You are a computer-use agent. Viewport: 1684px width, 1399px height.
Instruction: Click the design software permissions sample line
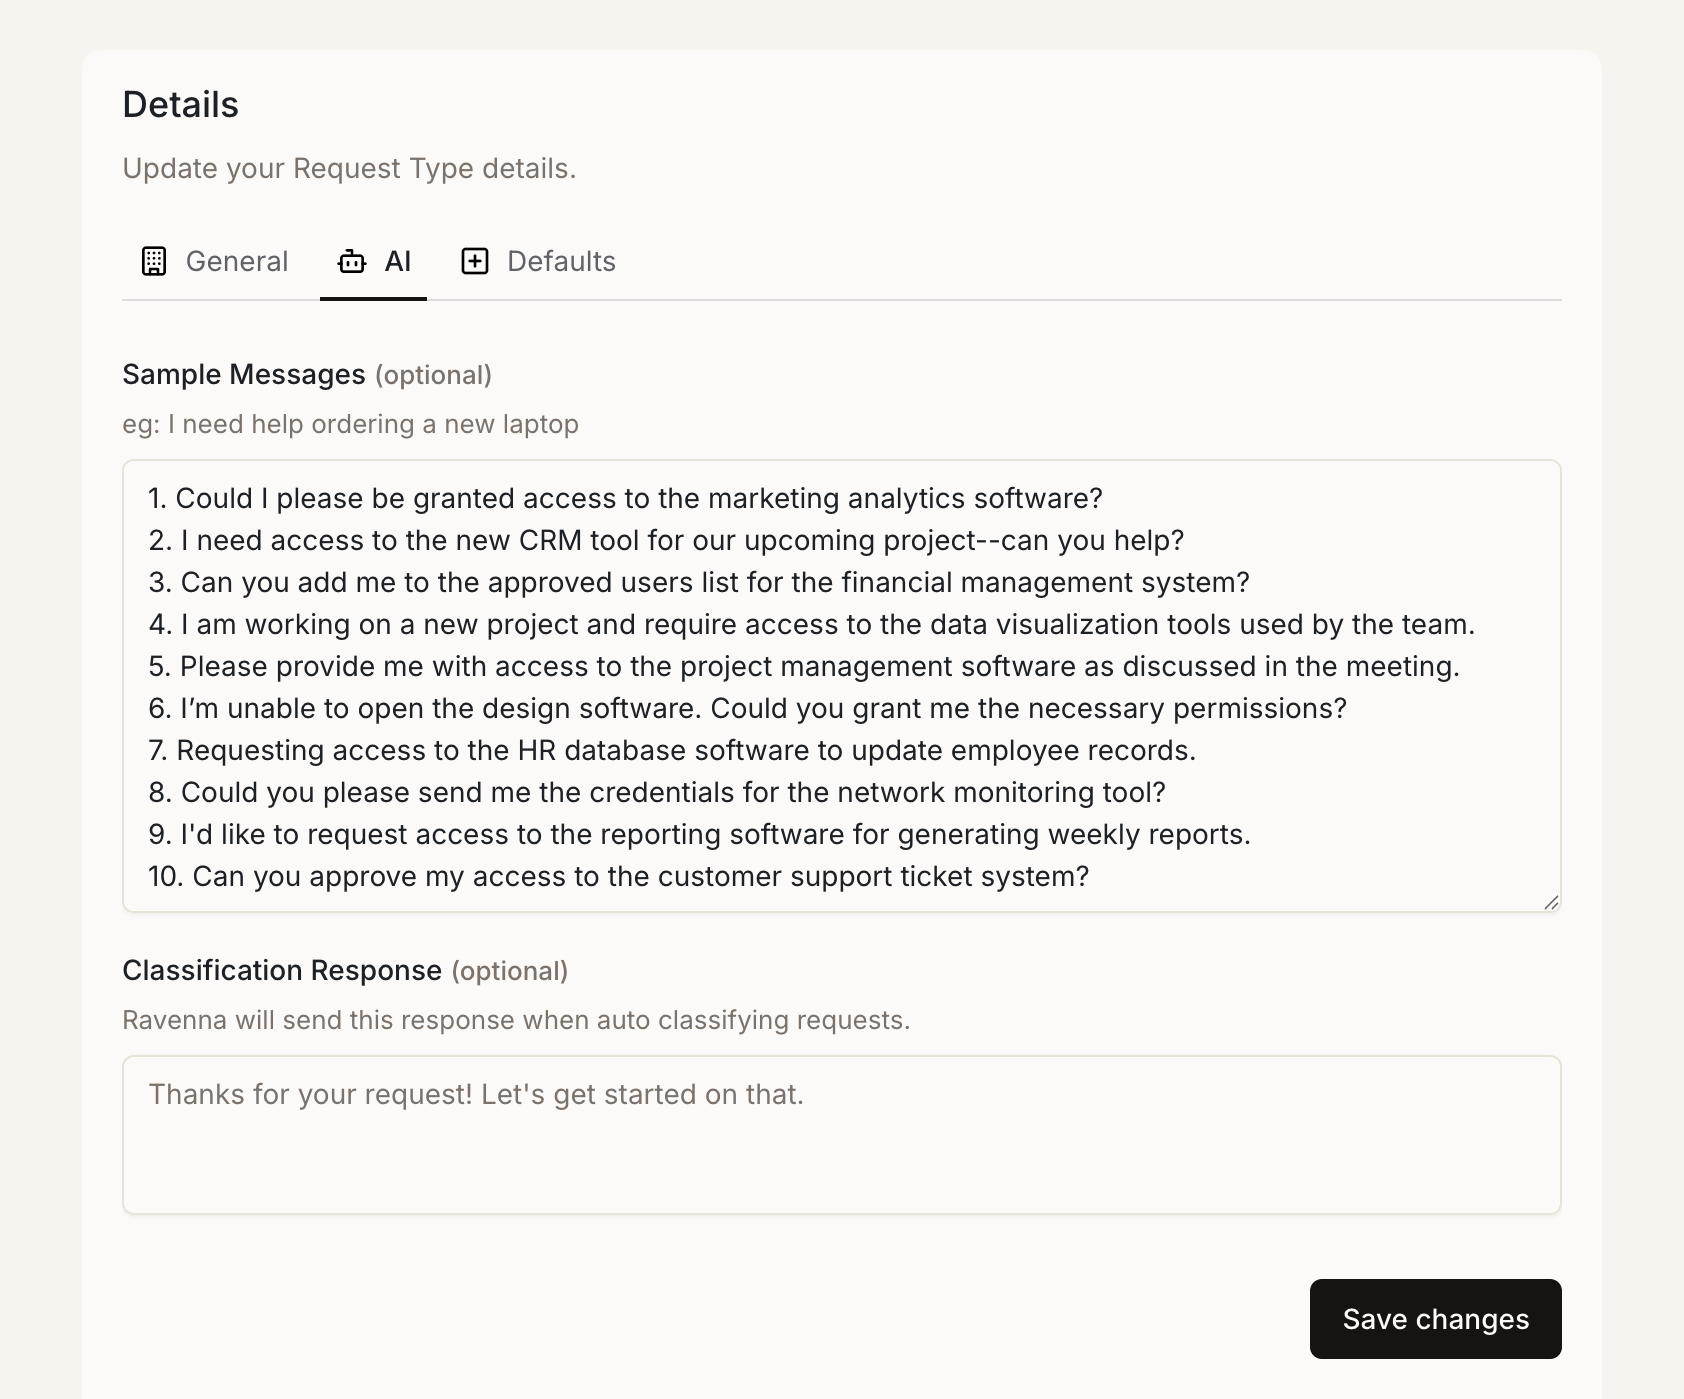[748, 708]
